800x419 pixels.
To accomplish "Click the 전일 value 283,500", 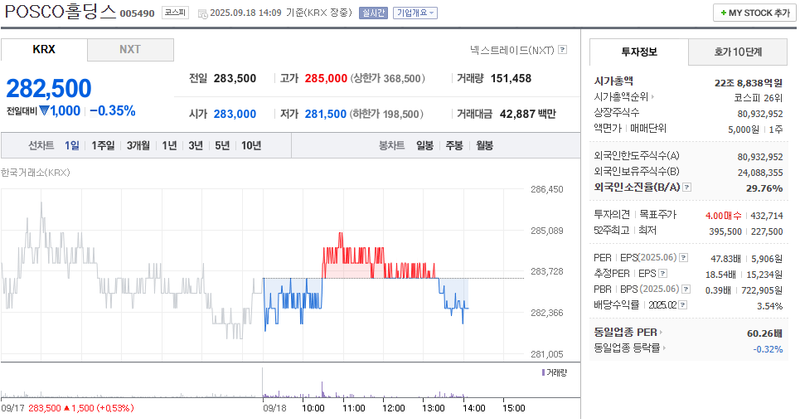I will point(235,79).
